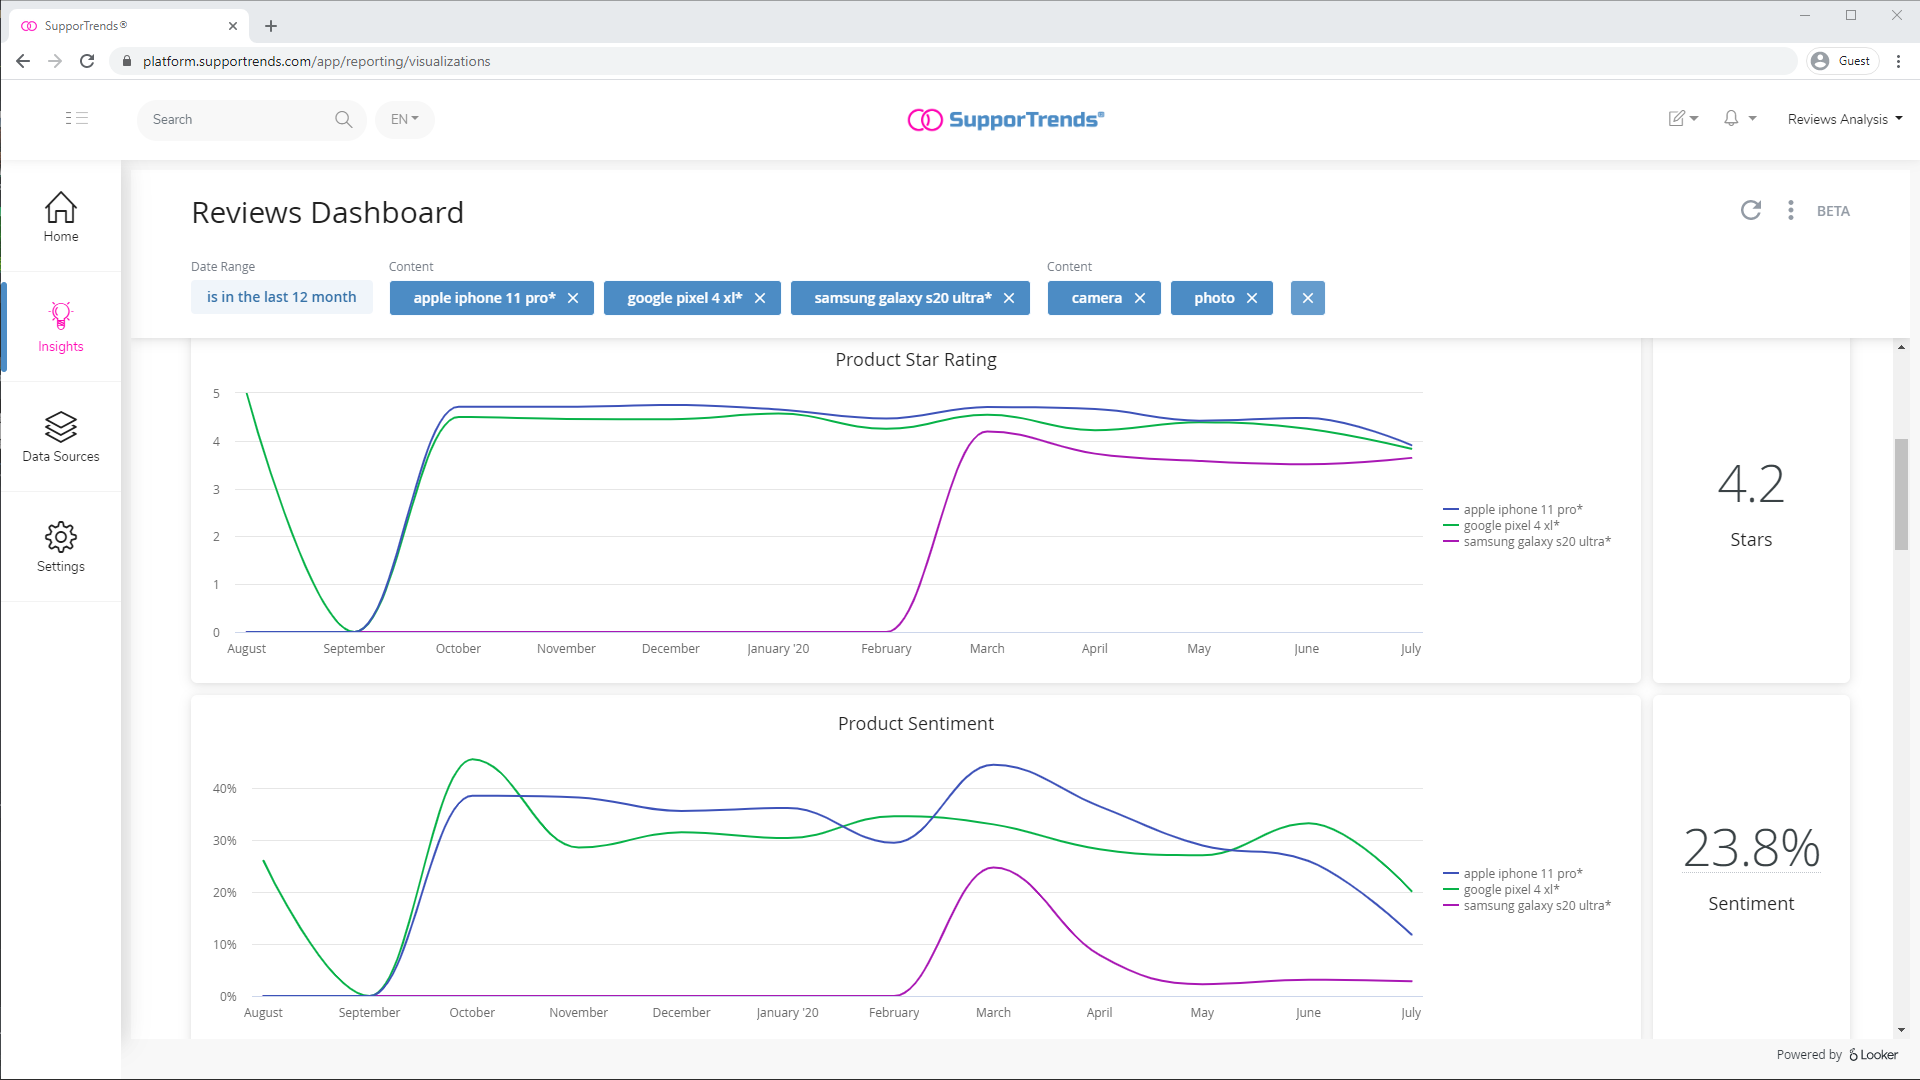Open a new browser tab
The image size is (1920, 1080).
pos(271,26)
